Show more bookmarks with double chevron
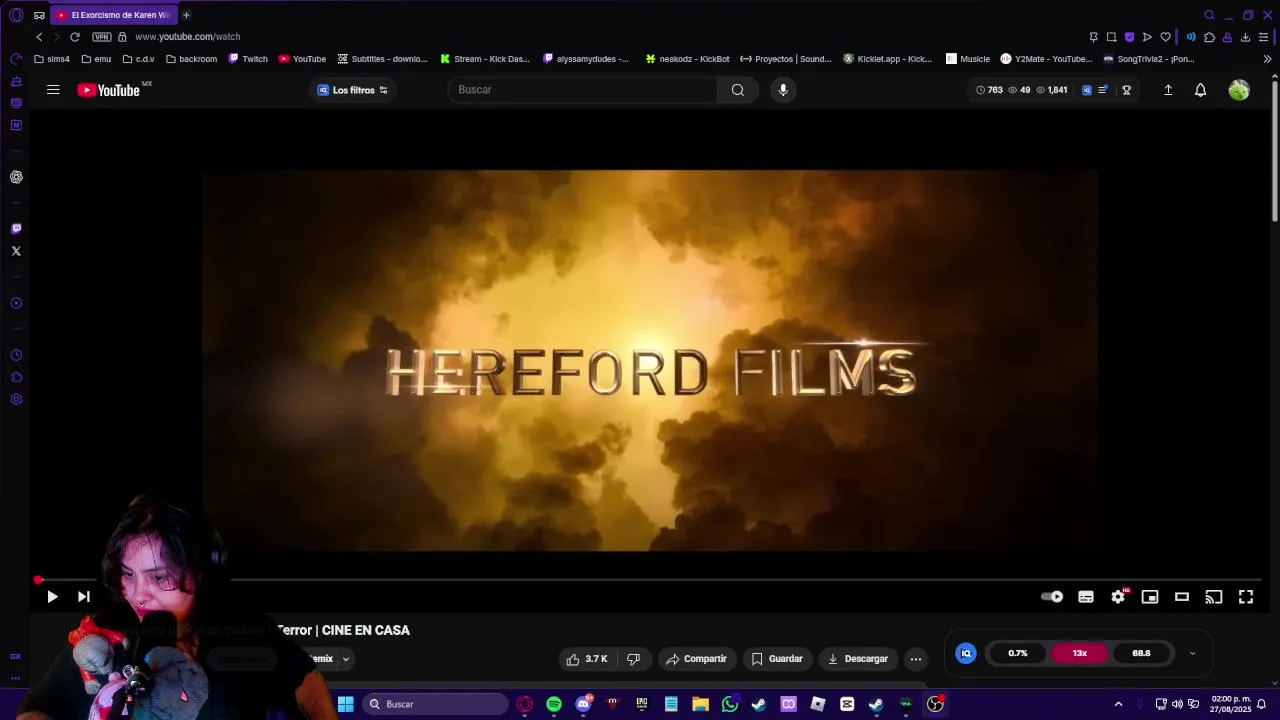The image size is (1280, 720). (1267, 59)
